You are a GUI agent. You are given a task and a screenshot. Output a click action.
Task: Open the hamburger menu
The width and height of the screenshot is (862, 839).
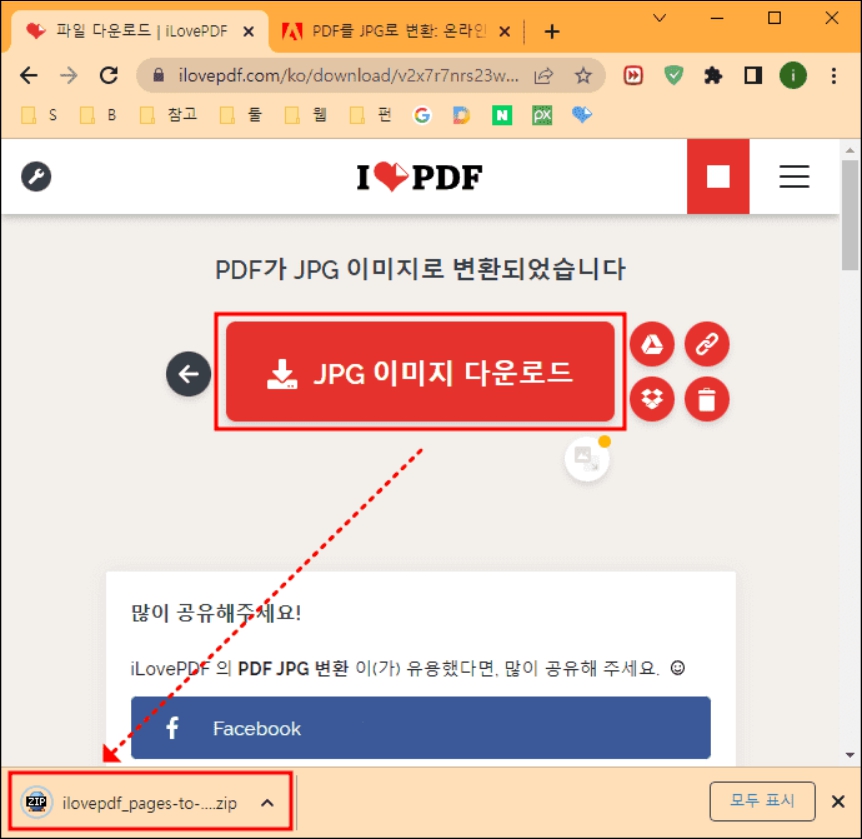pyautogui.click(x=794, y=176)
